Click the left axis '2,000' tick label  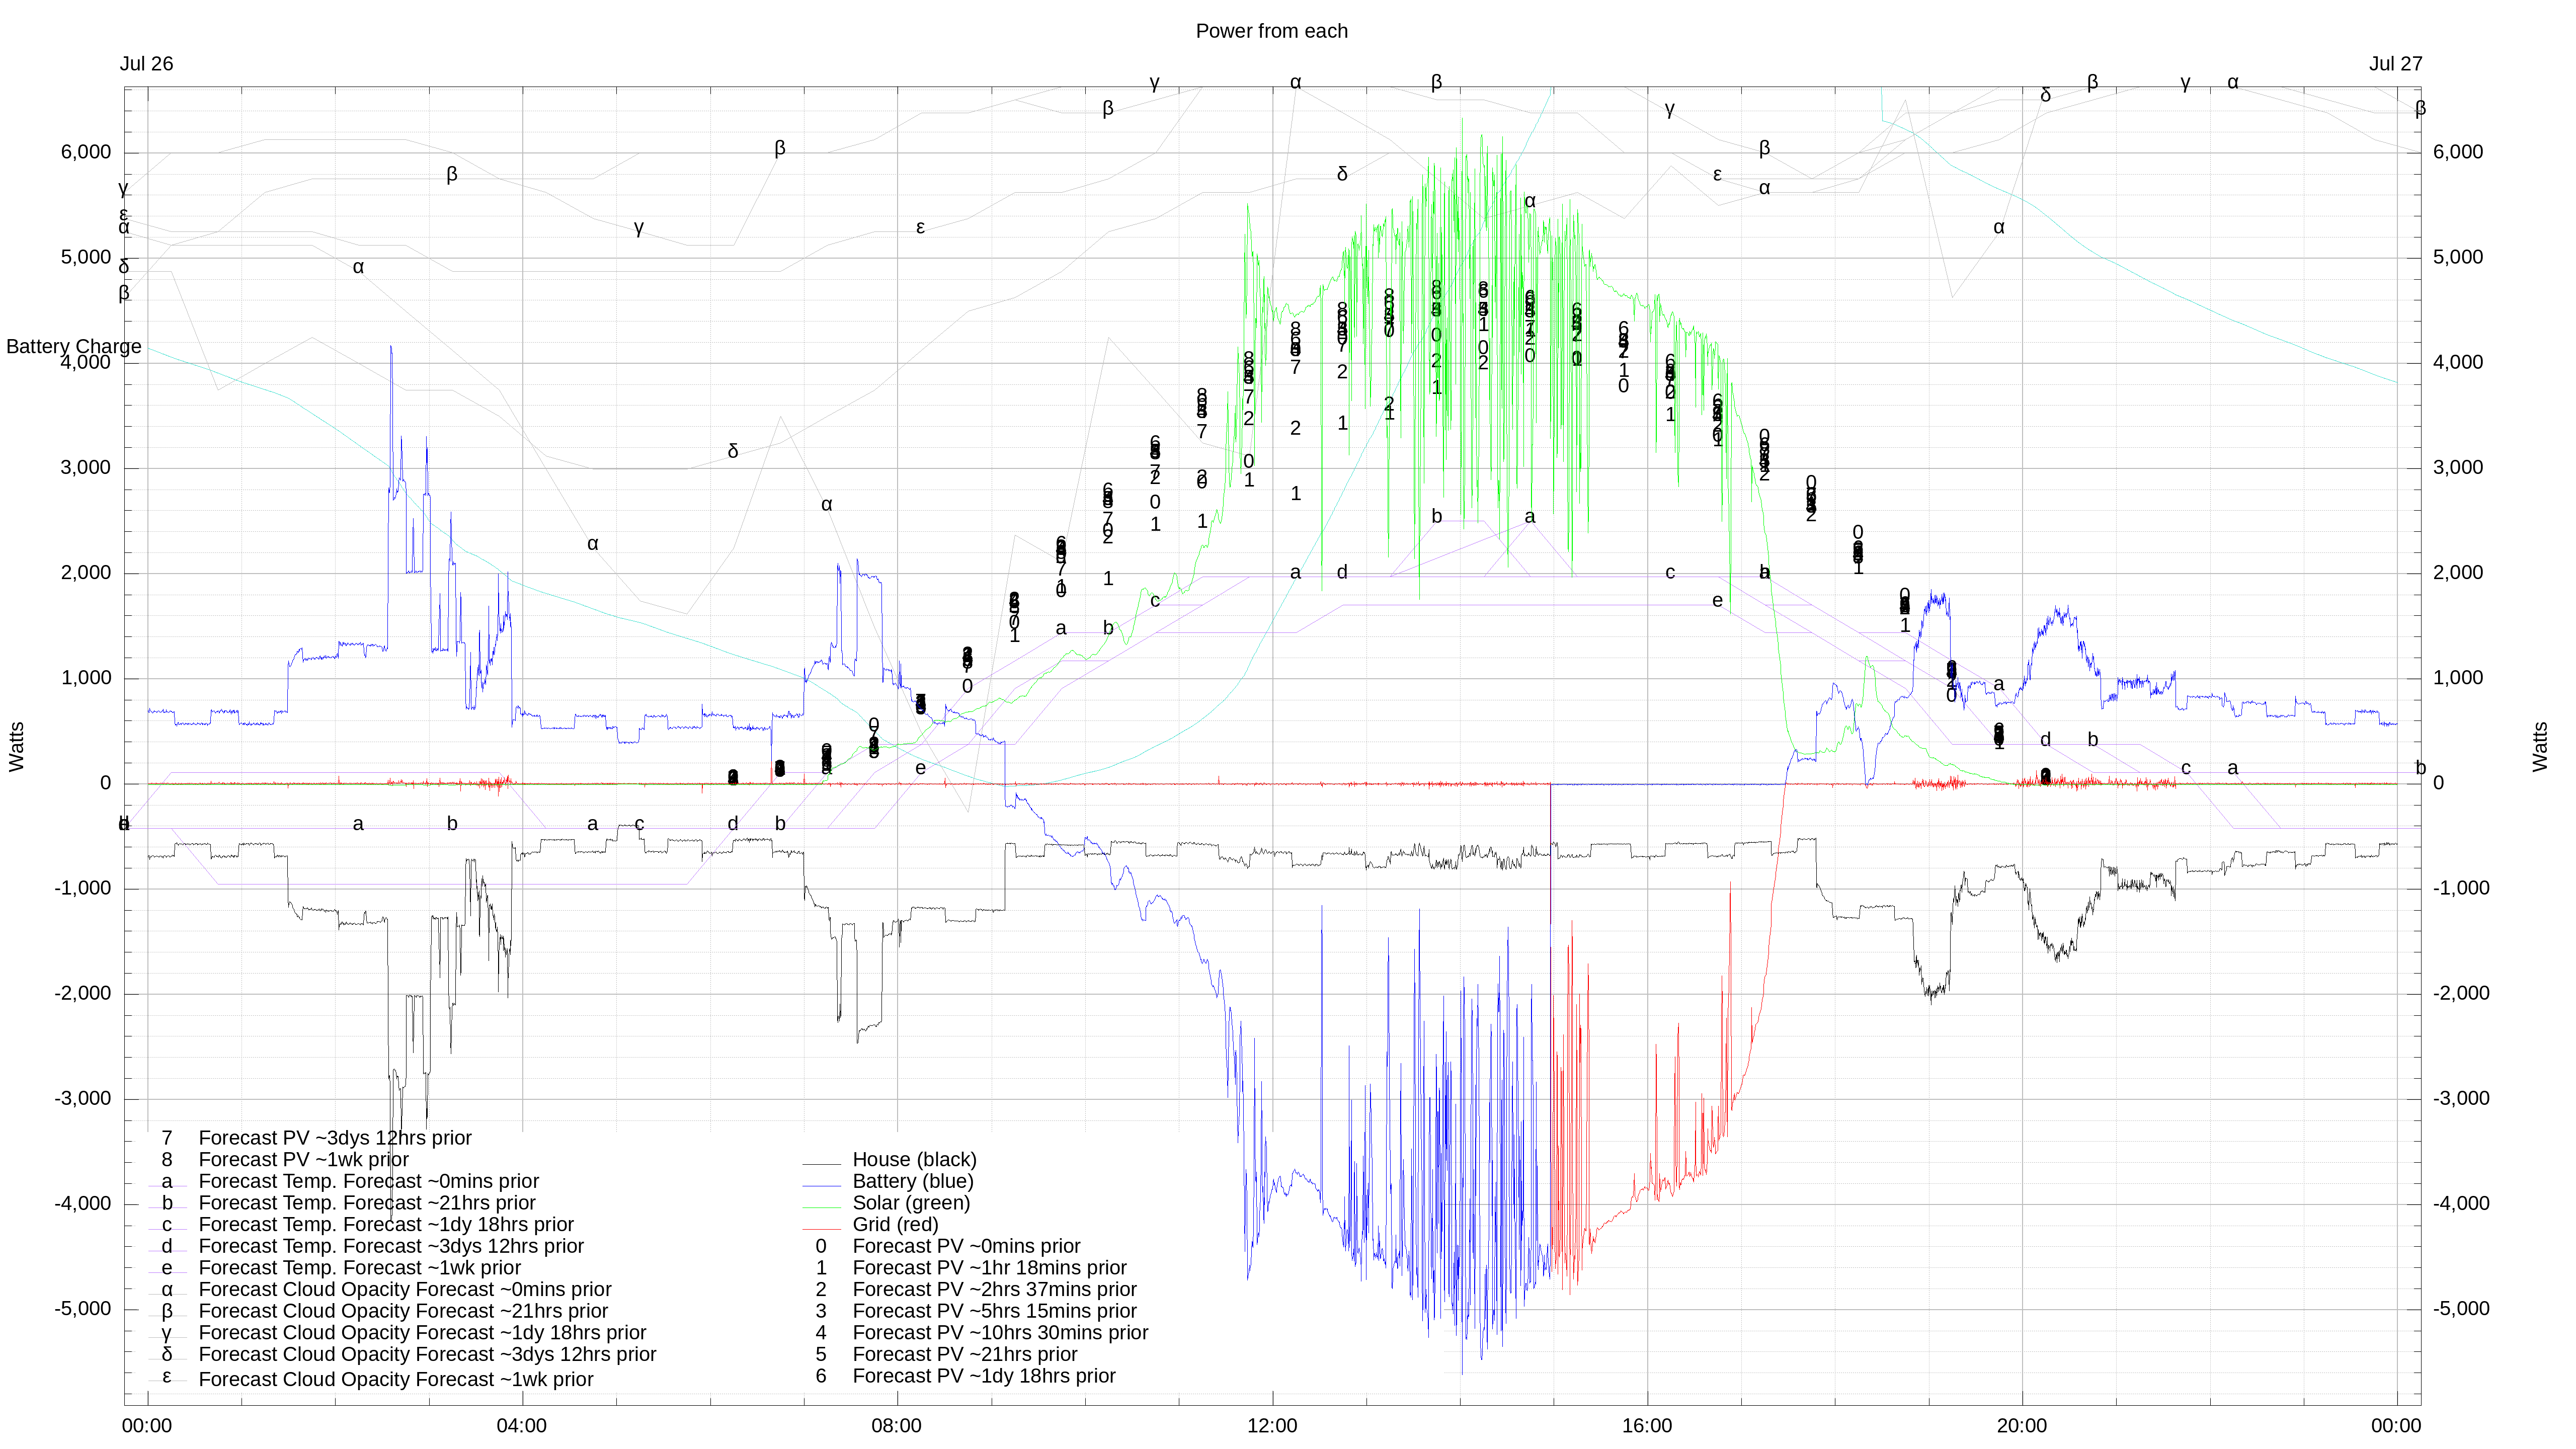pyautogui.click(x=86, y=573)
